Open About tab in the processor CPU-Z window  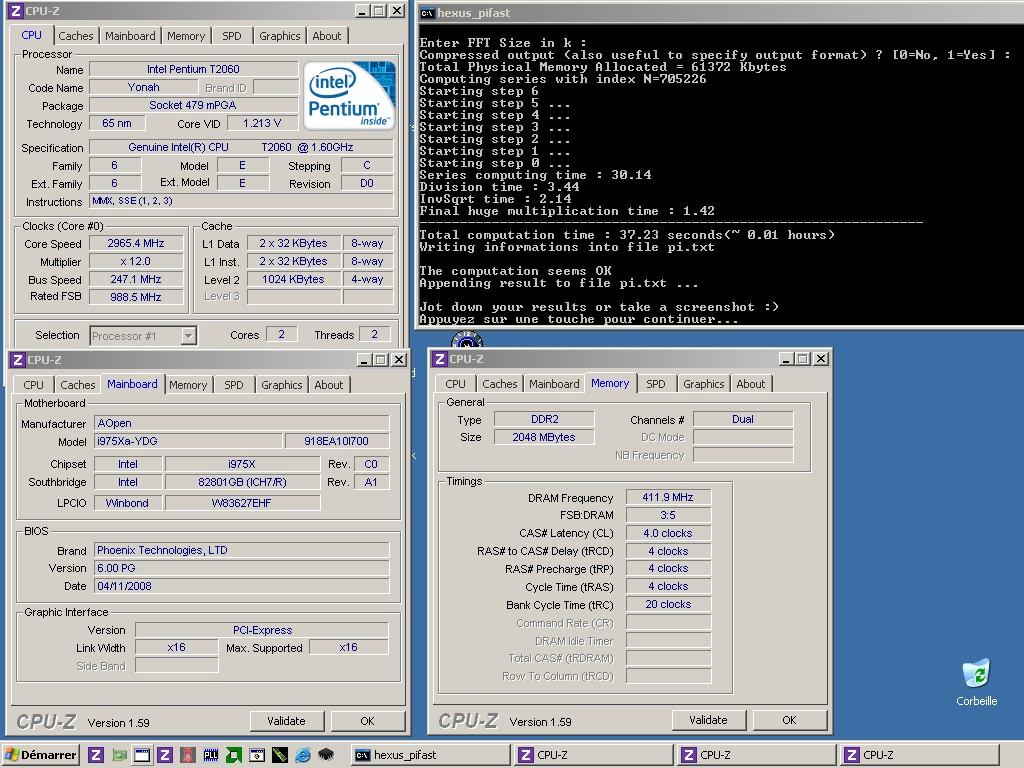327,36
